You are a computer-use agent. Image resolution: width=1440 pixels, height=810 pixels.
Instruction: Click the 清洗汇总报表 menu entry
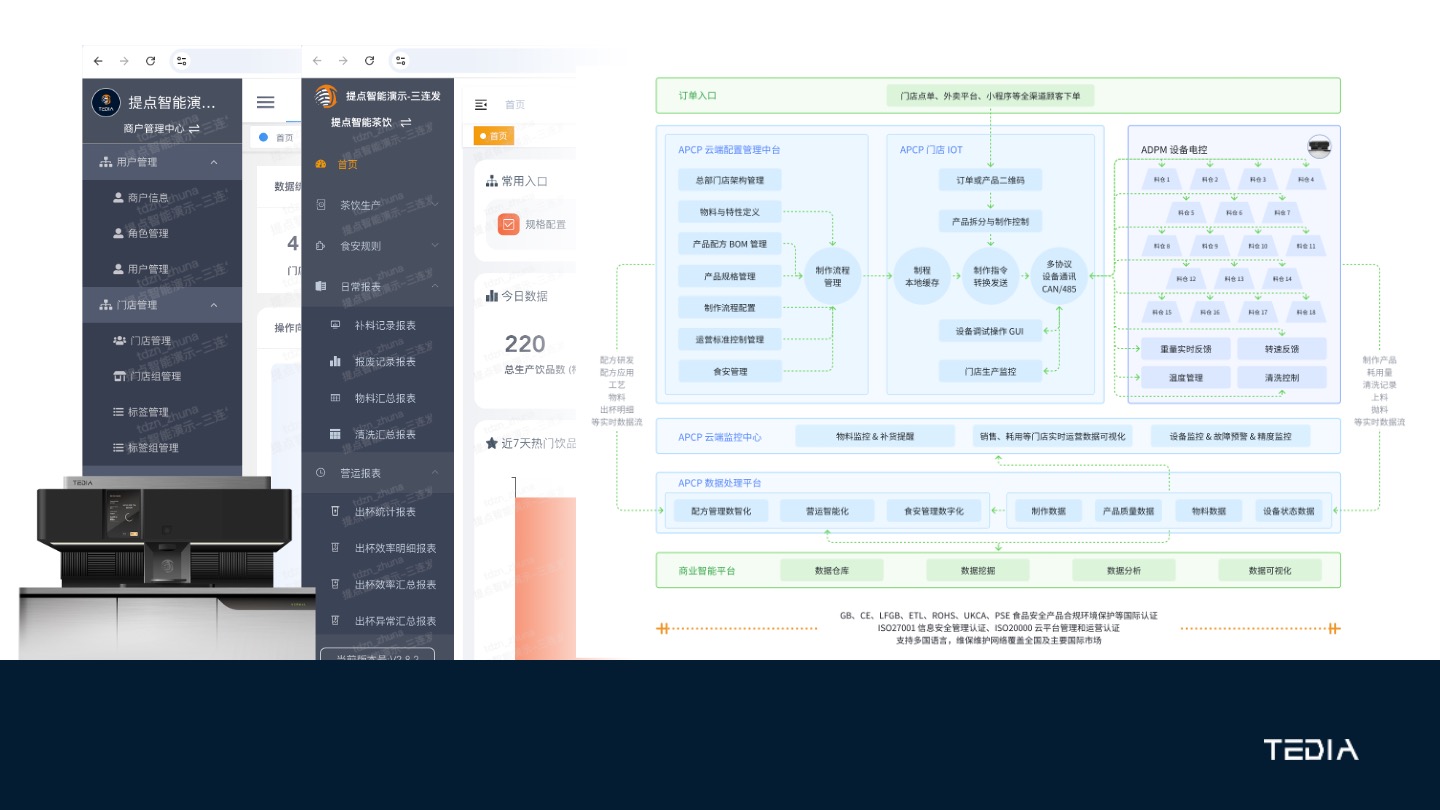(385, 434)
